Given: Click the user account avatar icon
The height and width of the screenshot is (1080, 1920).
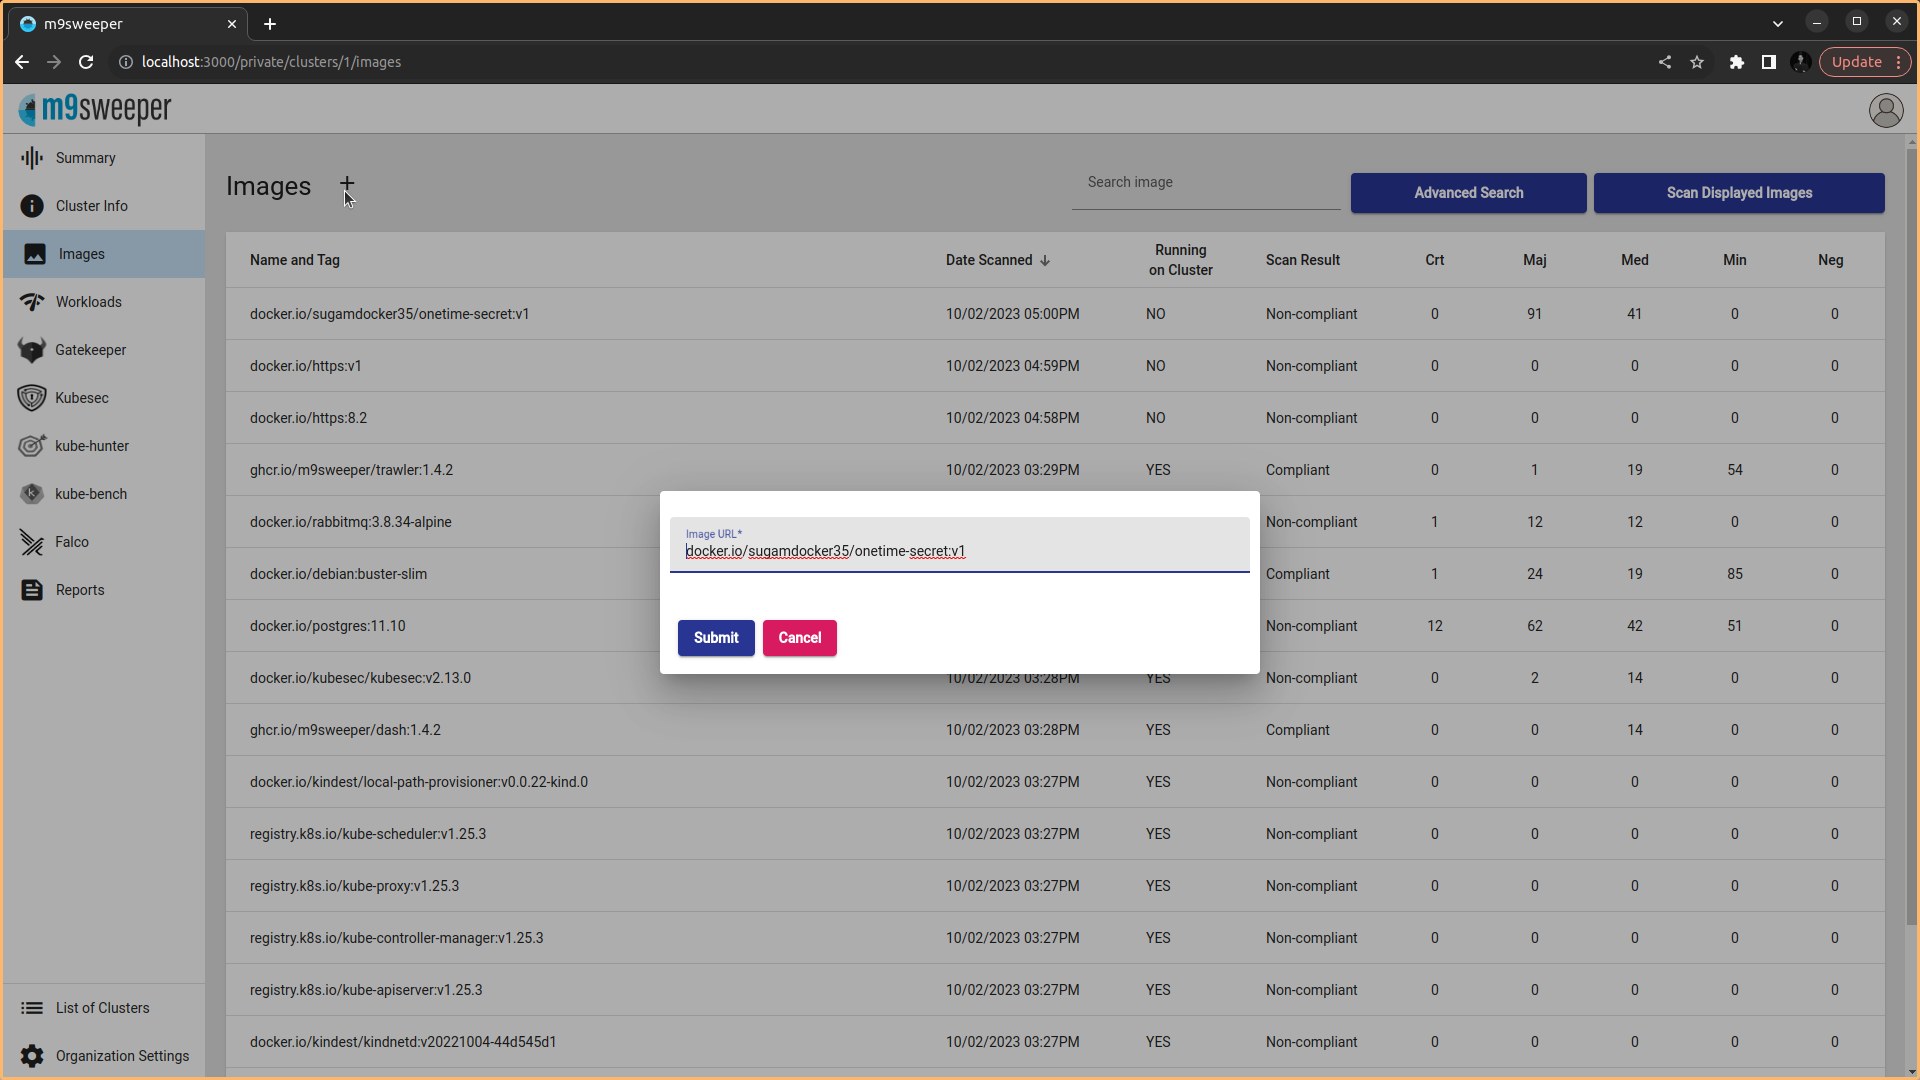Looking at the screenshot, I should tap(1886, 110).
